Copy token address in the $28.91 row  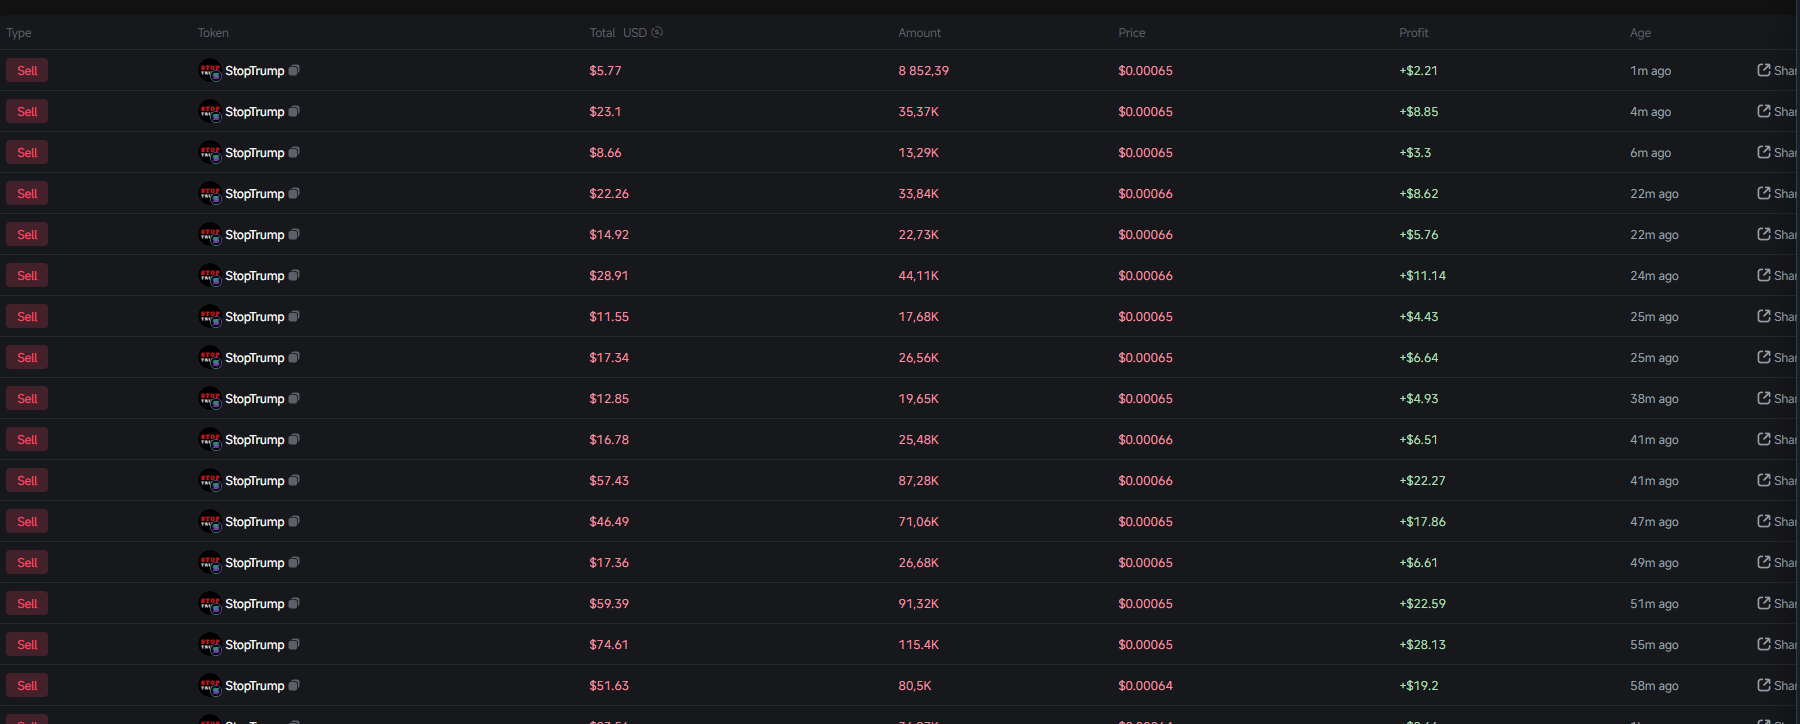[294, 275]
